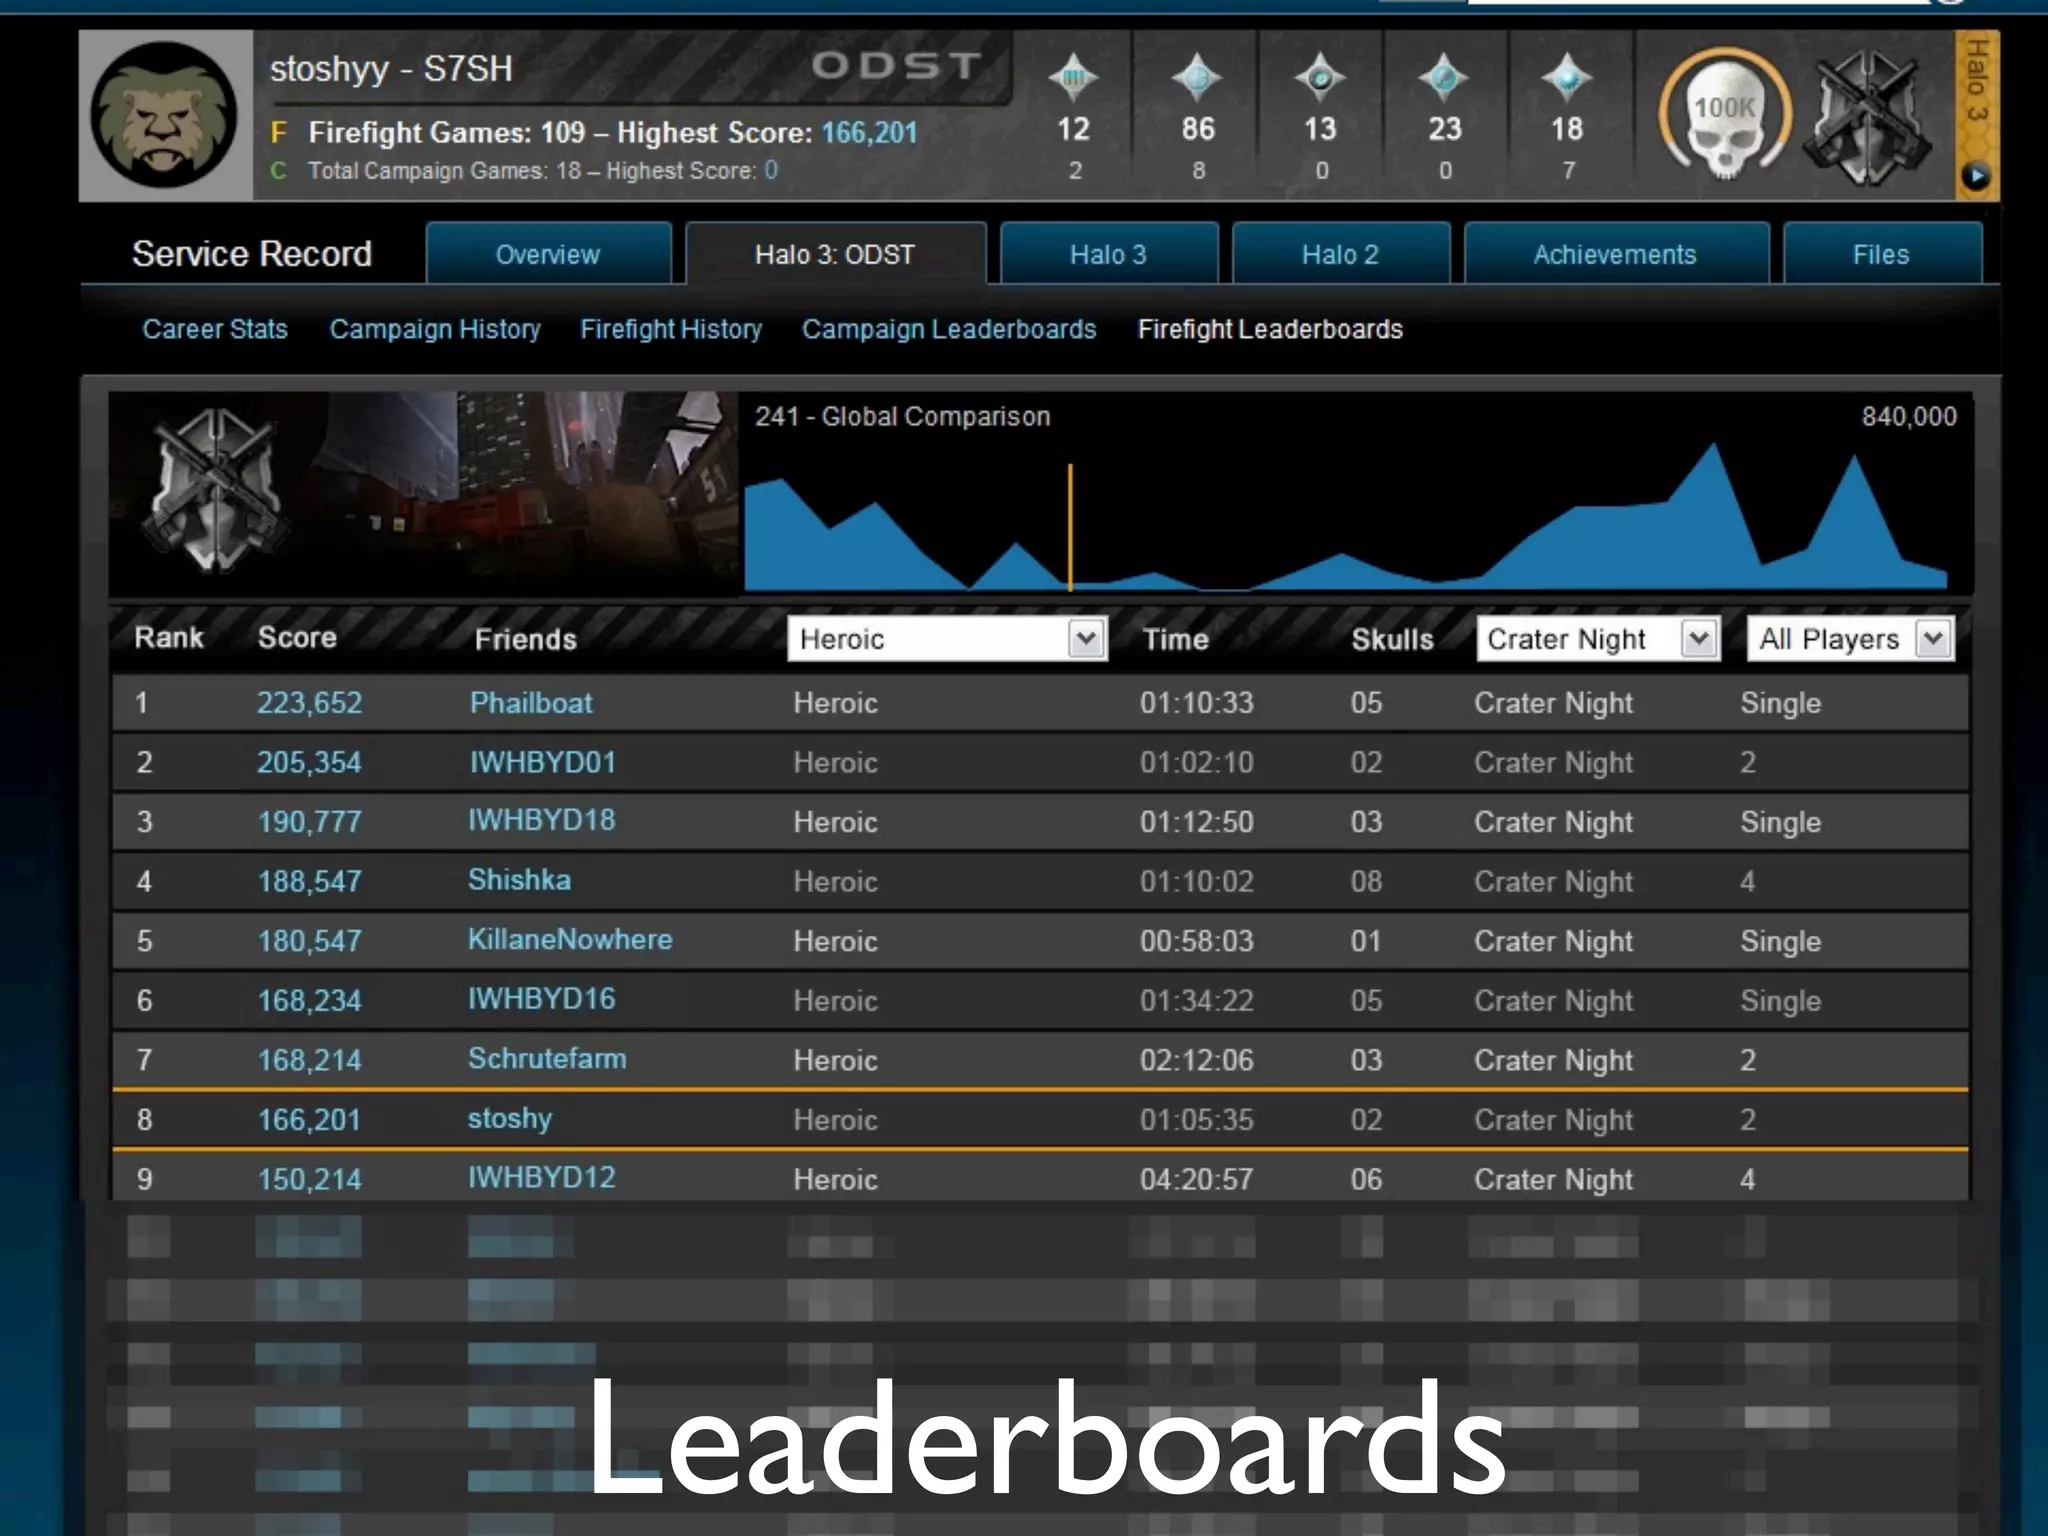Open player Phailboat's profile

click(531, 703)
